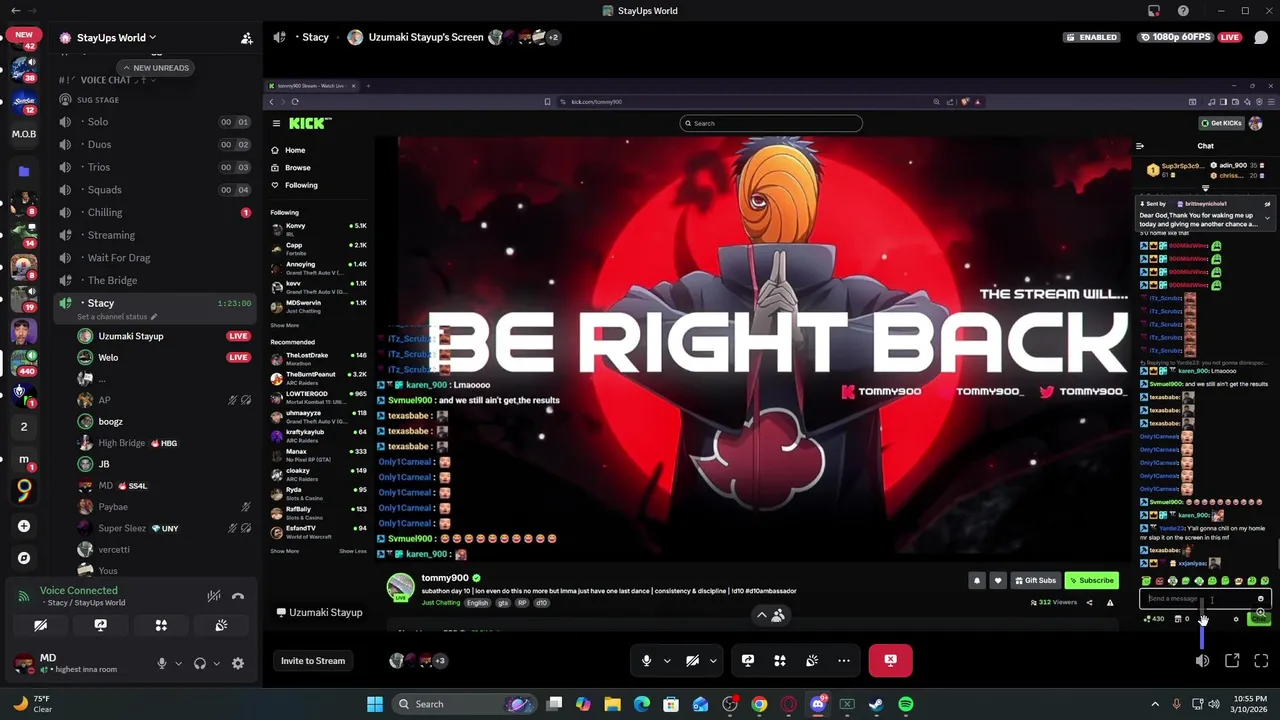The height and width of the screenshot is (720, 1280).
Task: Open output device dropdown next to headphones
Action: 216,663
